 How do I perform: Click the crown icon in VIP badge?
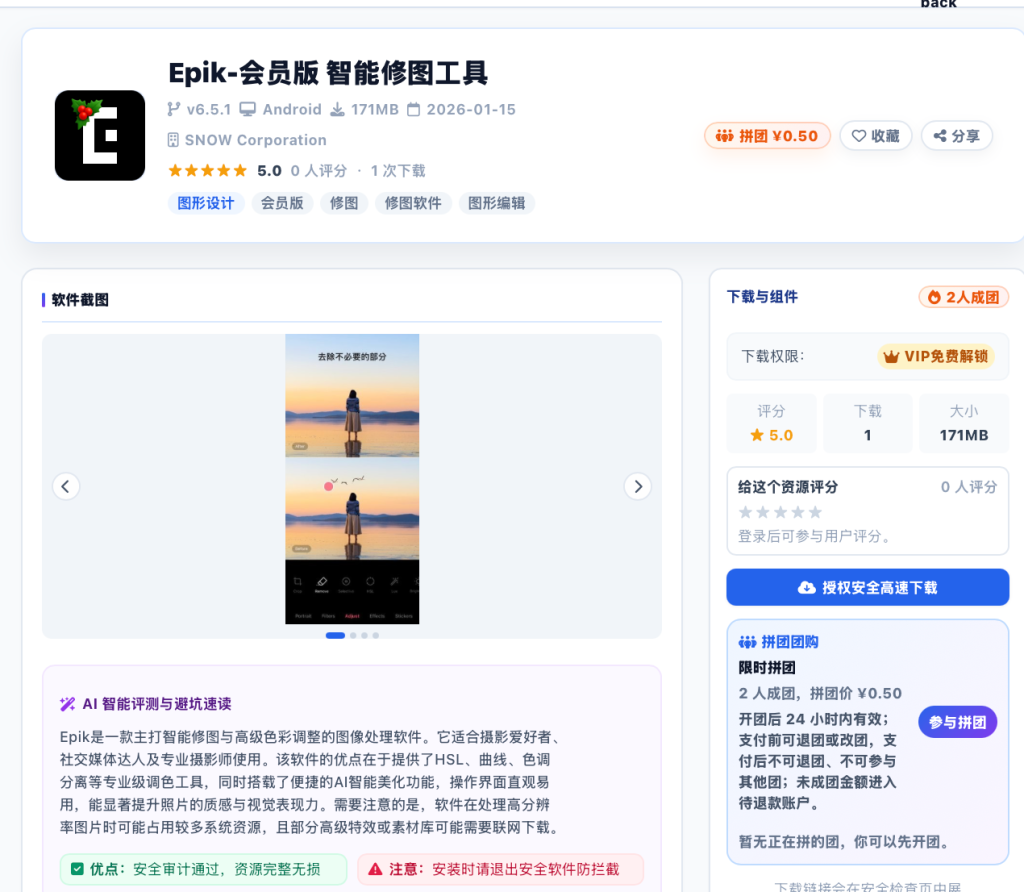[x=891, y=357]
